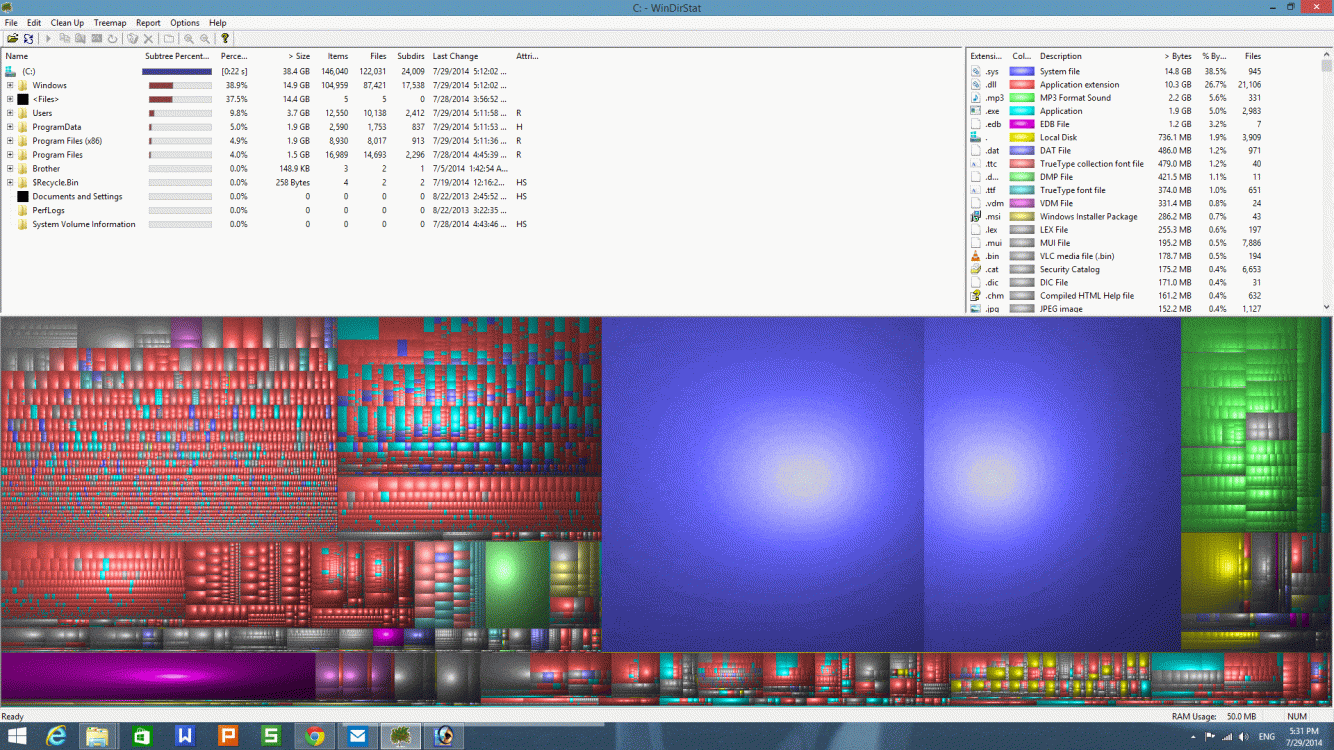Click the grey play arrow toolbar icon
The height and width of the screenshot is (750, 1334).
tap(47, 38)
